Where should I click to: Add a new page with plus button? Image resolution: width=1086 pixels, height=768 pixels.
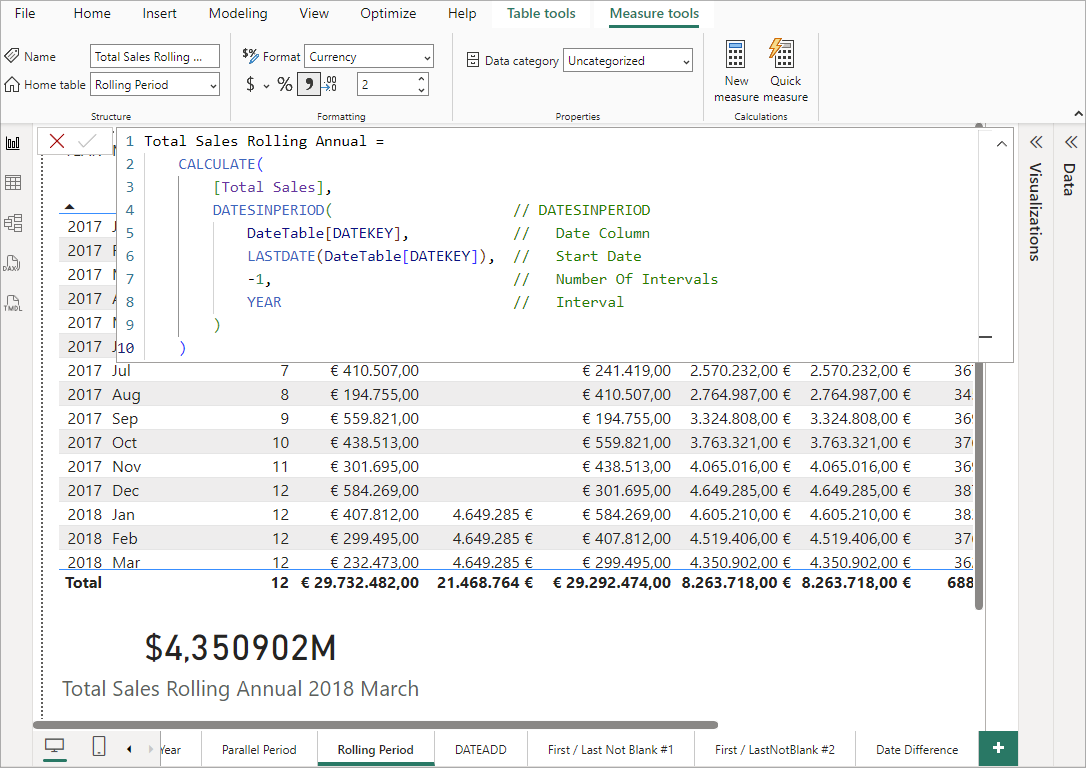pos(998,748)
